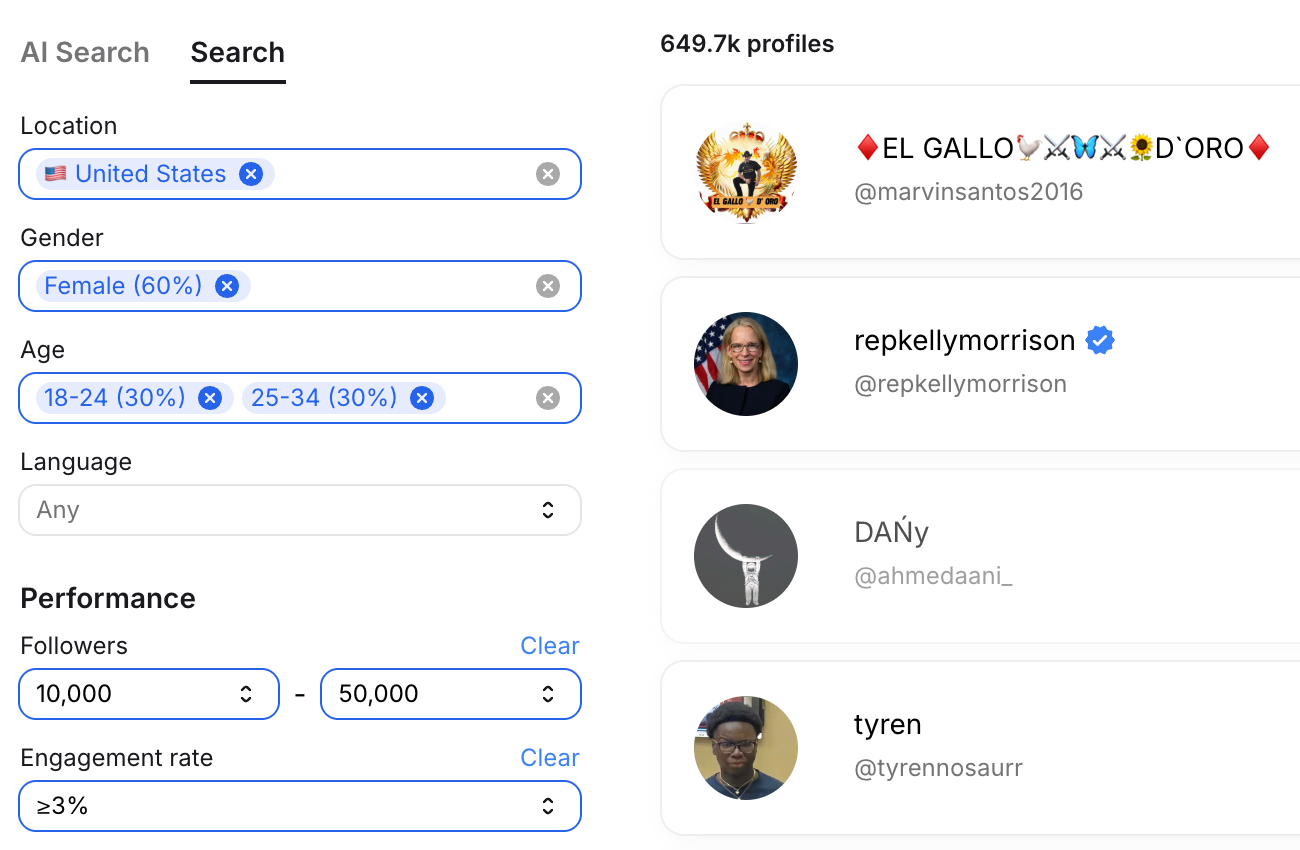This screenshot has height=850, width=1300.
Task: Open tyren's profile card
Action: tap(980, 747)
